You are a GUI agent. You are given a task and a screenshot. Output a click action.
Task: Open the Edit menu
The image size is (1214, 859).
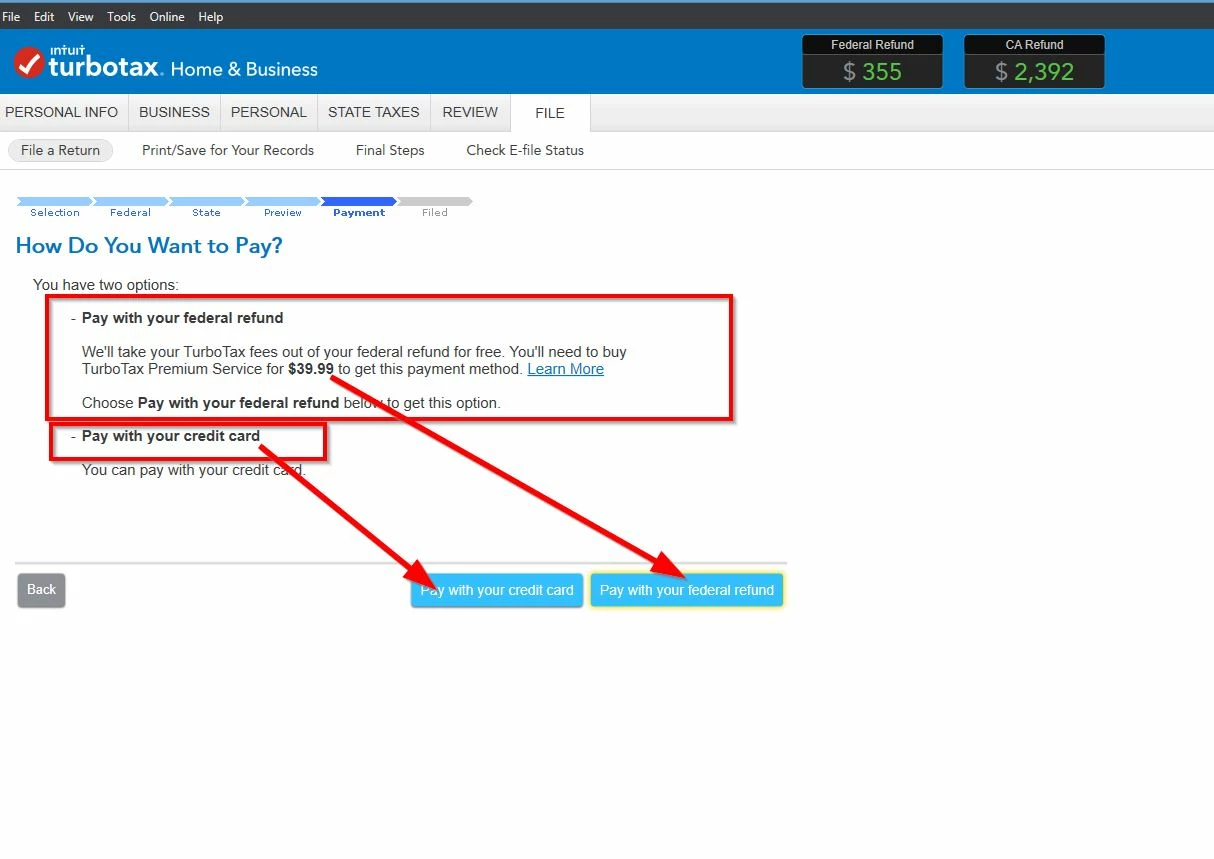(44, 17)
